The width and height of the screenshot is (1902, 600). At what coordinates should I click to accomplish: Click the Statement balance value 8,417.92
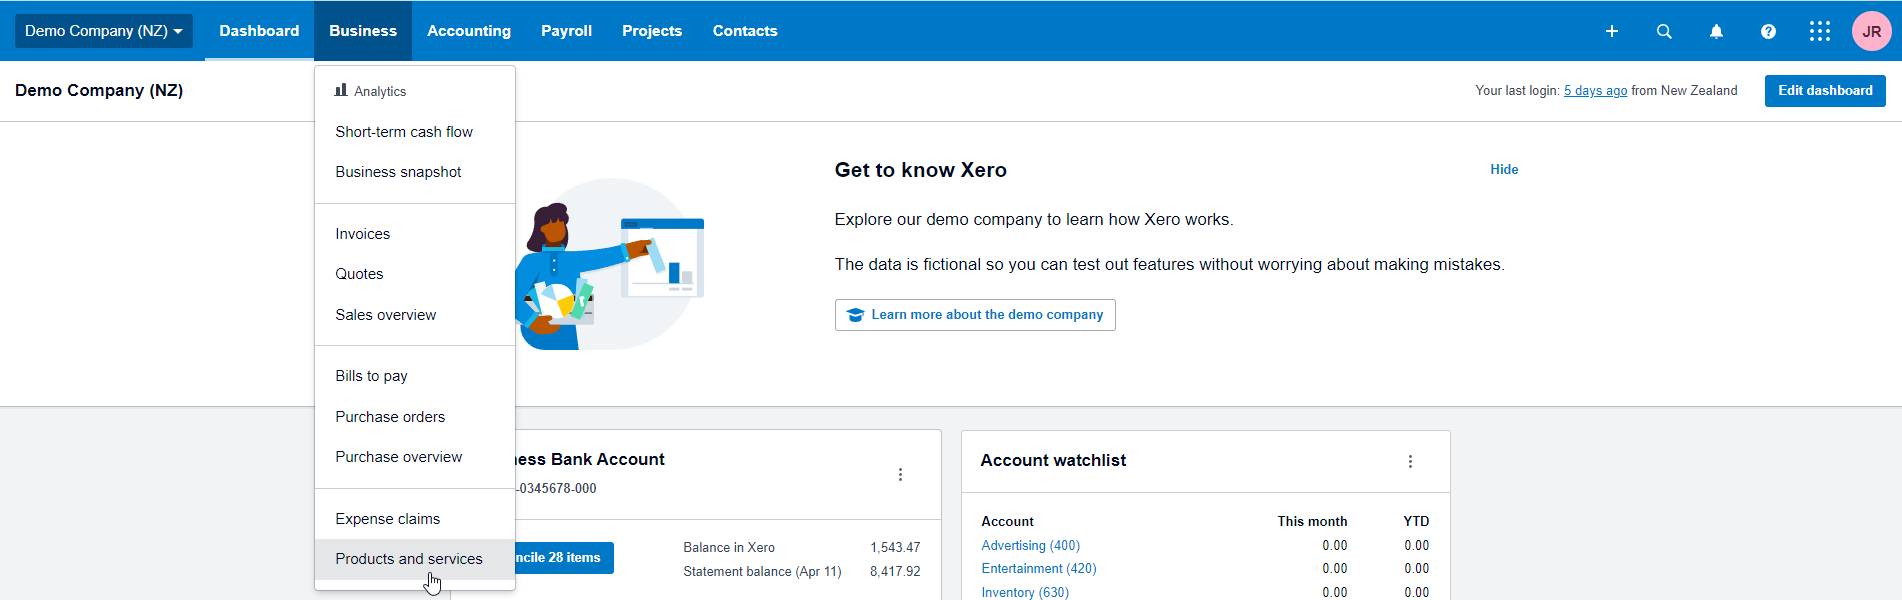click(x=895, y=572)
